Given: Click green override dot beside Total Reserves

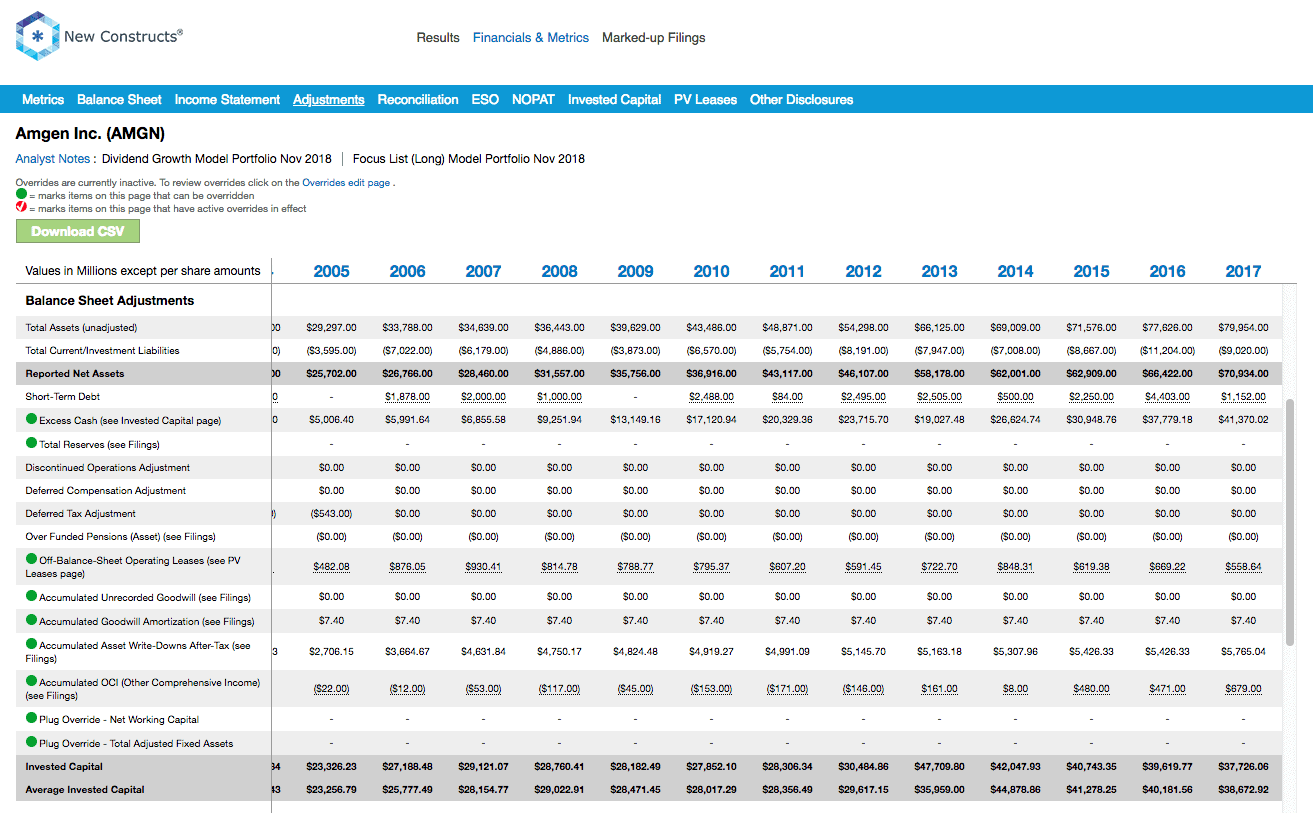Looking at the screenshot, I should [x=32, y=443].
